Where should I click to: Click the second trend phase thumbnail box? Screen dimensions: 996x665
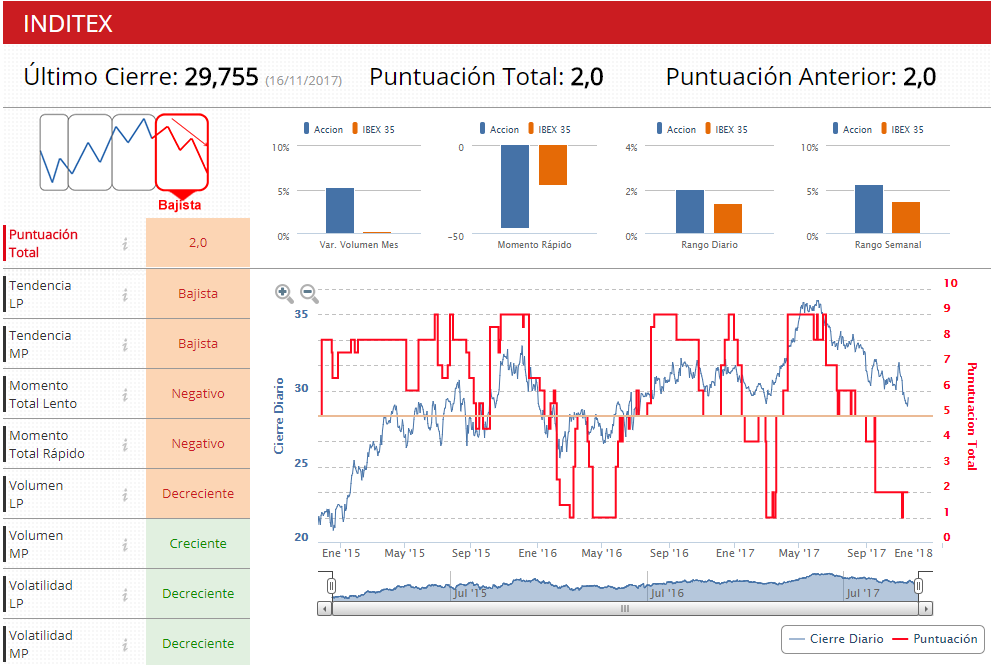[x=90, y=152]
